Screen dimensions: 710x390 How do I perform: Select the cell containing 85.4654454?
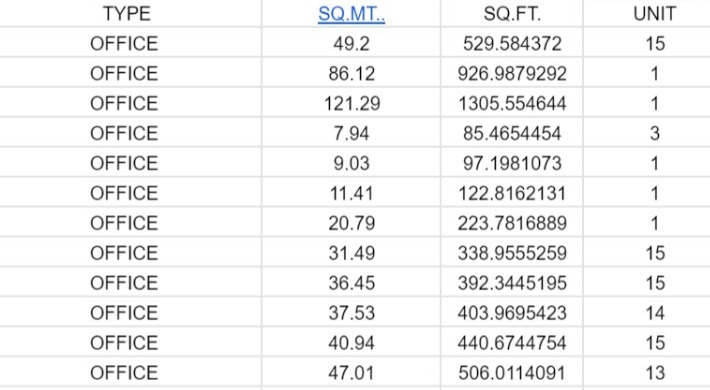(x=512, y=133)
